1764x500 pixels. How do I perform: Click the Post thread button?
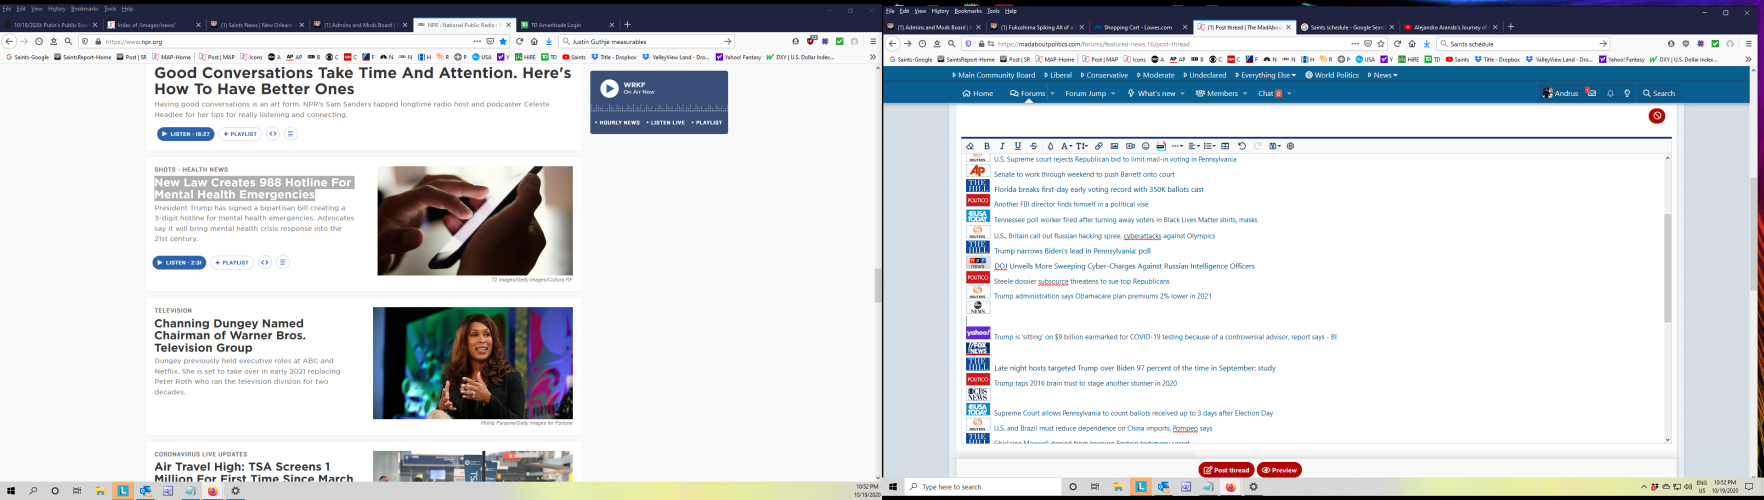point(1226,470)
